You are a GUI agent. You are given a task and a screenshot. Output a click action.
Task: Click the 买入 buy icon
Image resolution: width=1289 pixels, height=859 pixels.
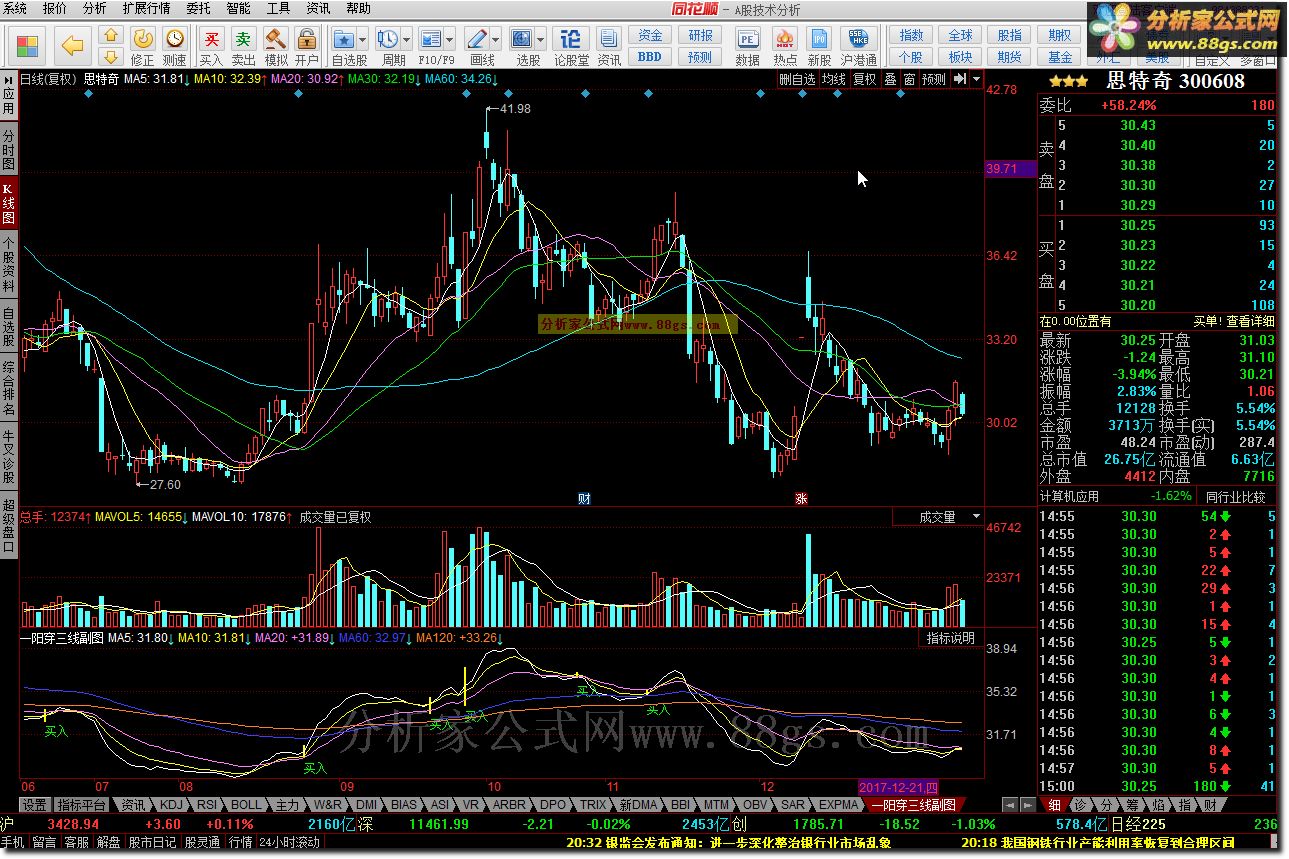tap(211, 45)
